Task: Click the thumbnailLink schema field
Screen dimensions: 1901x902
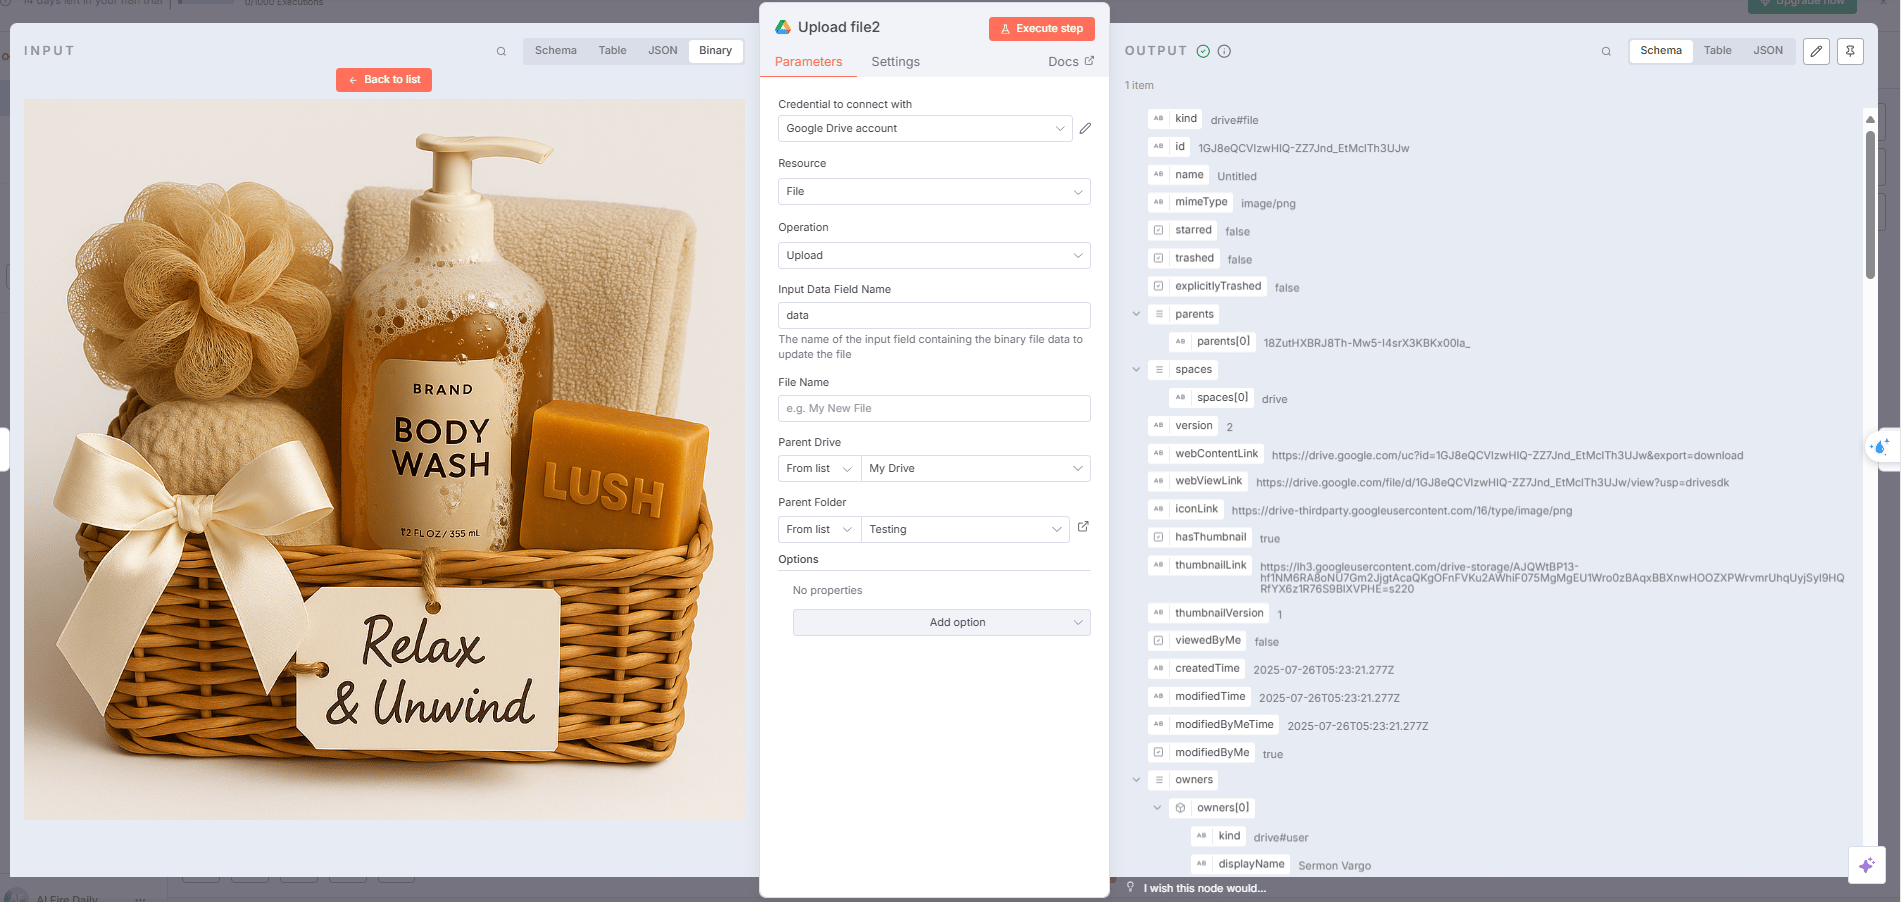Action: [1198, 565]
